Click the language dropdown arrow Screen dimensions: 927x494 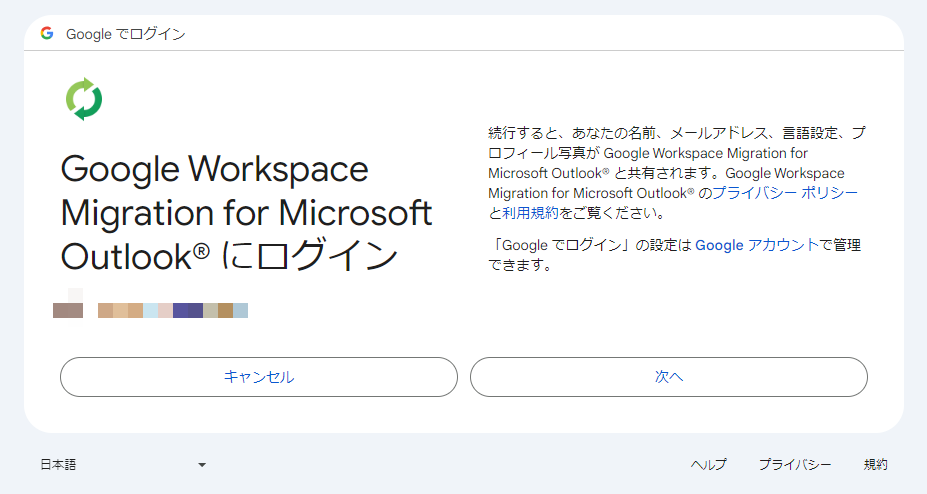pos(202,465)
